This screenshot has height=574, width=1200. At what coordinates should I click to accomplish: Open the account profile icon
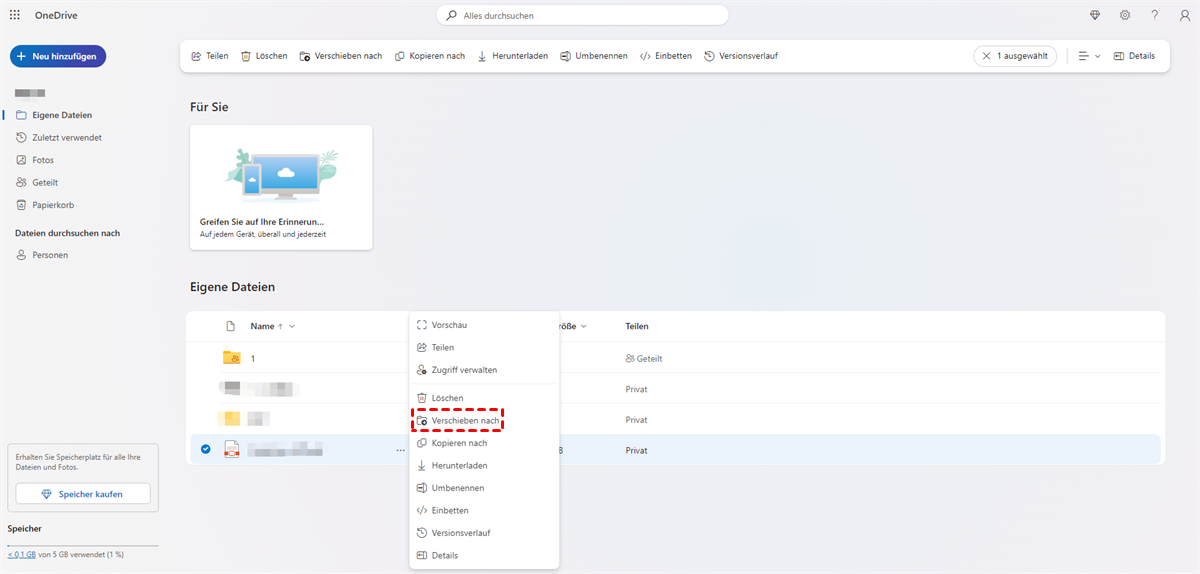pyautogui.click(x=1184, y=15)
